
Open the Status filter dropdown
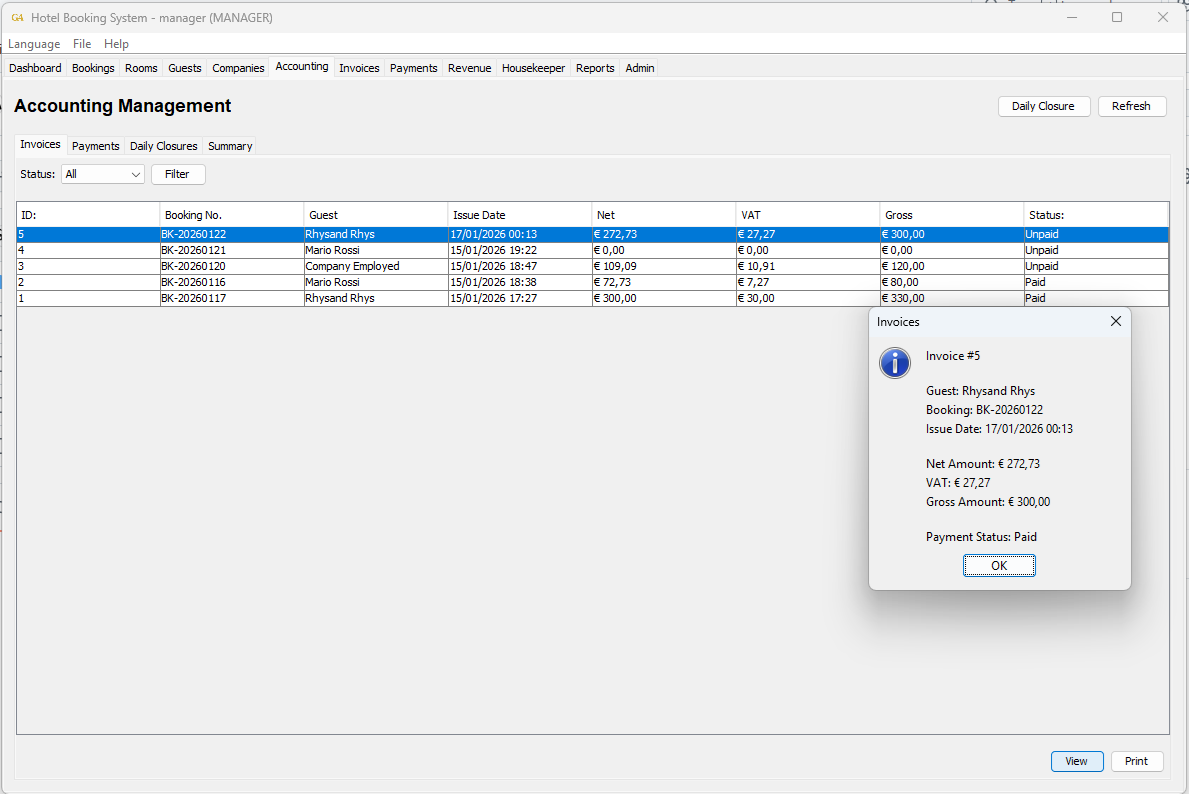pos(103,174)
